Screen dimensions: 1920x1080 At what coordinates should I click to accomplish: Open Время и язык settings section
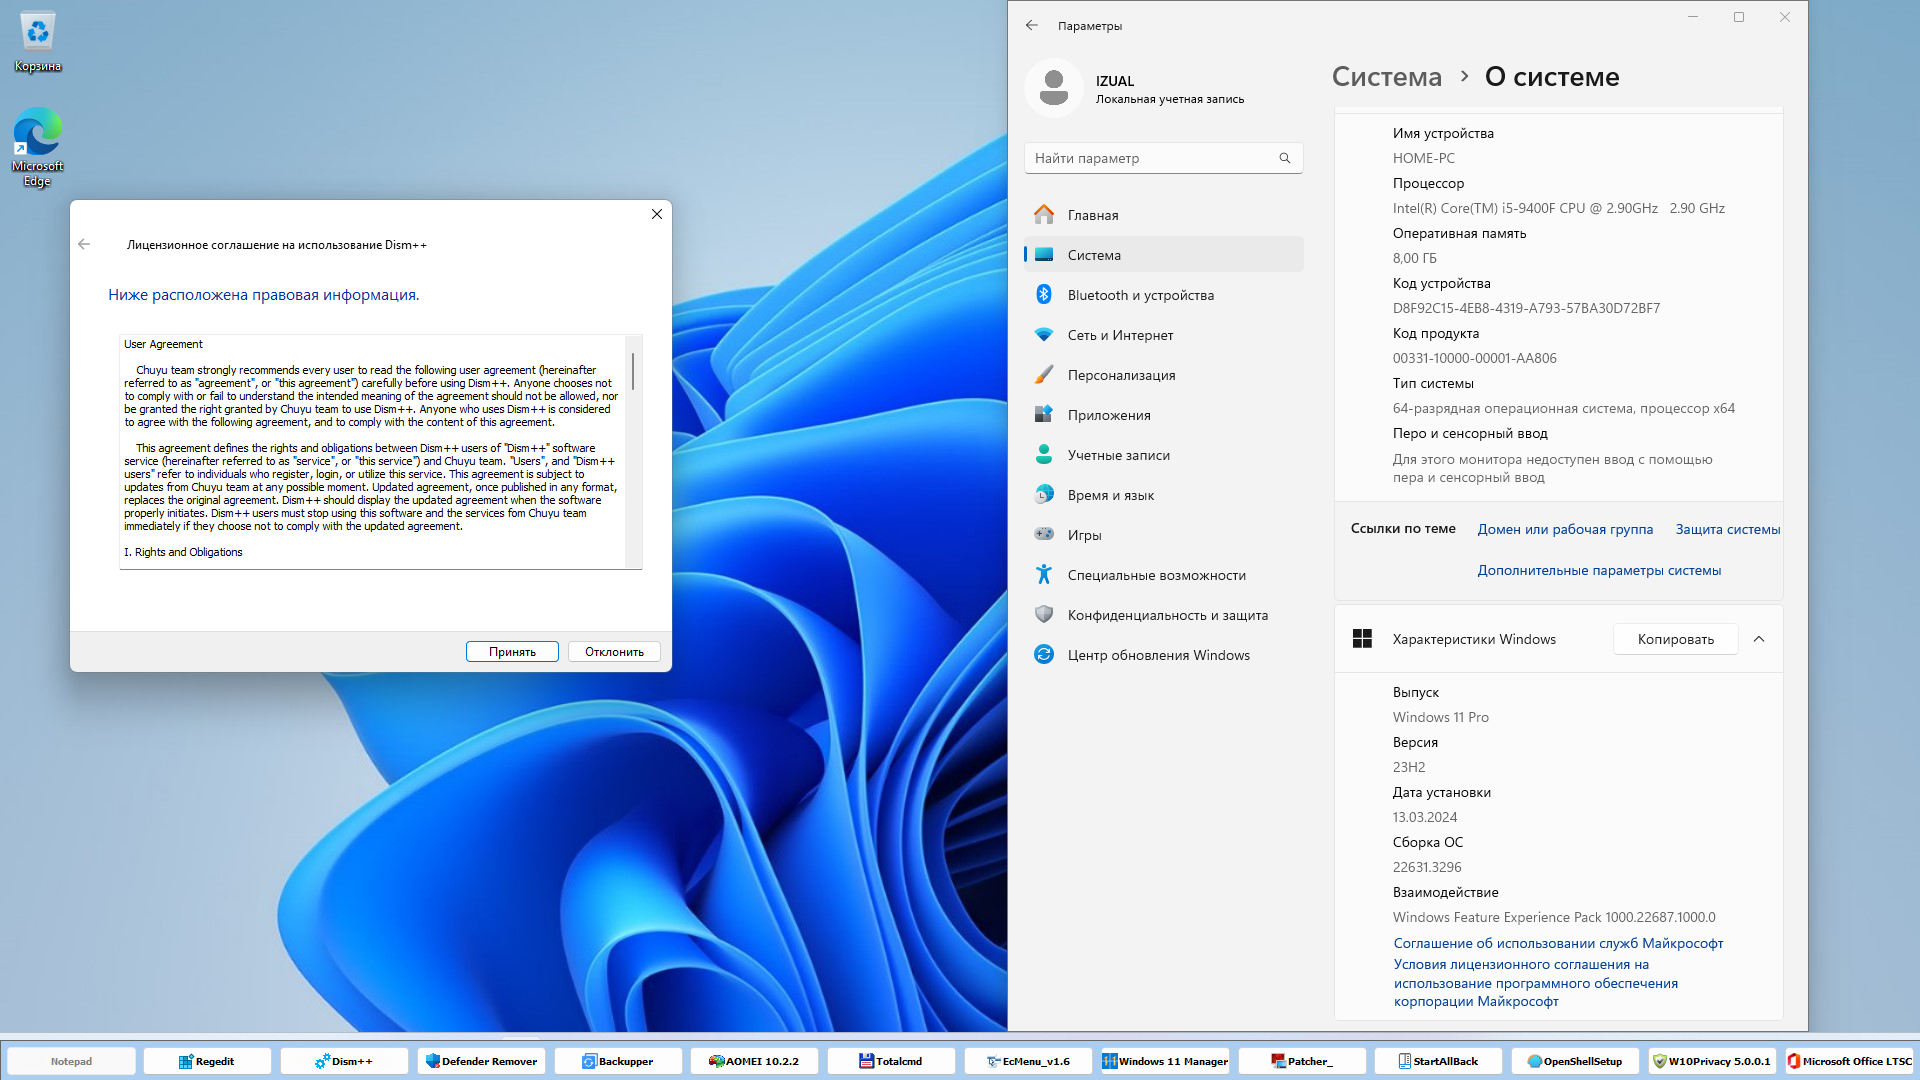pos(1163,495)
